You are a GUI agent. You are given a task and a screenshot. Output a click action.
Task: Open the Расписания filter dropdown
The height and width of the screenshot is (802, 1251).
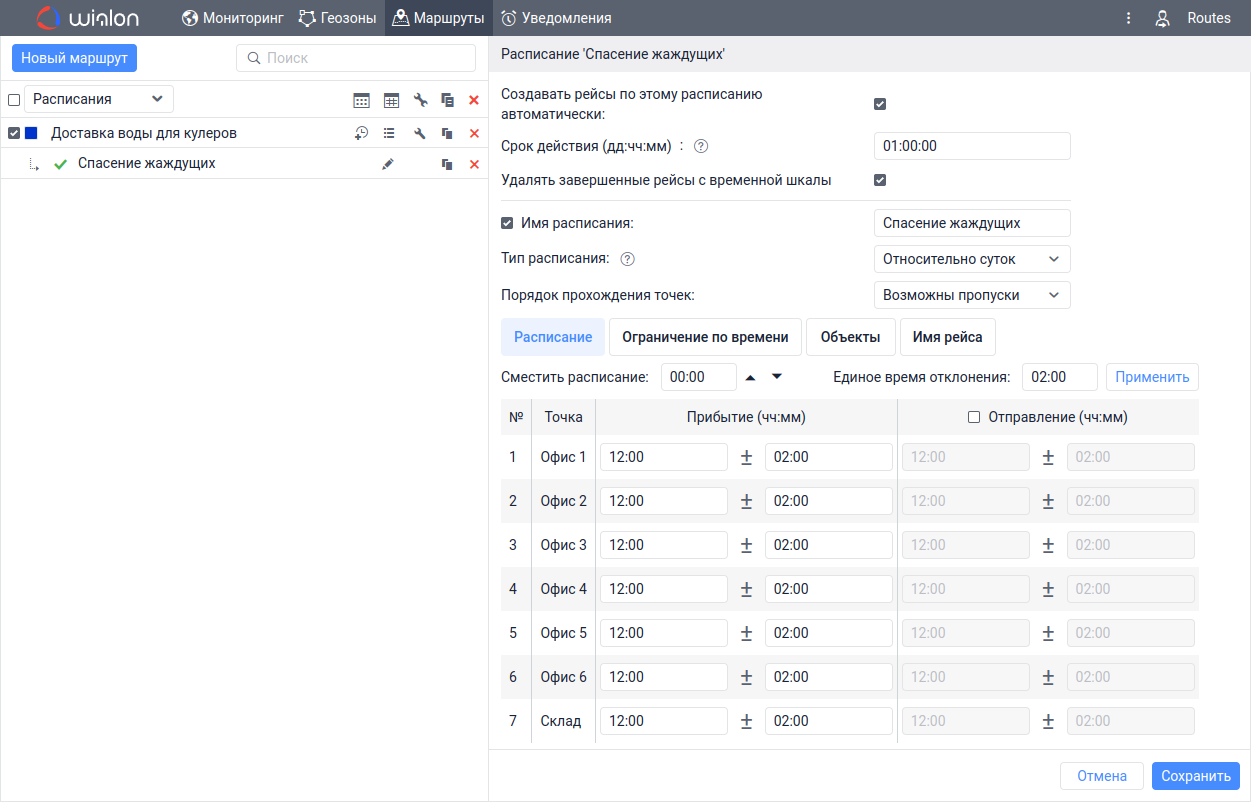tap(98, 99)
